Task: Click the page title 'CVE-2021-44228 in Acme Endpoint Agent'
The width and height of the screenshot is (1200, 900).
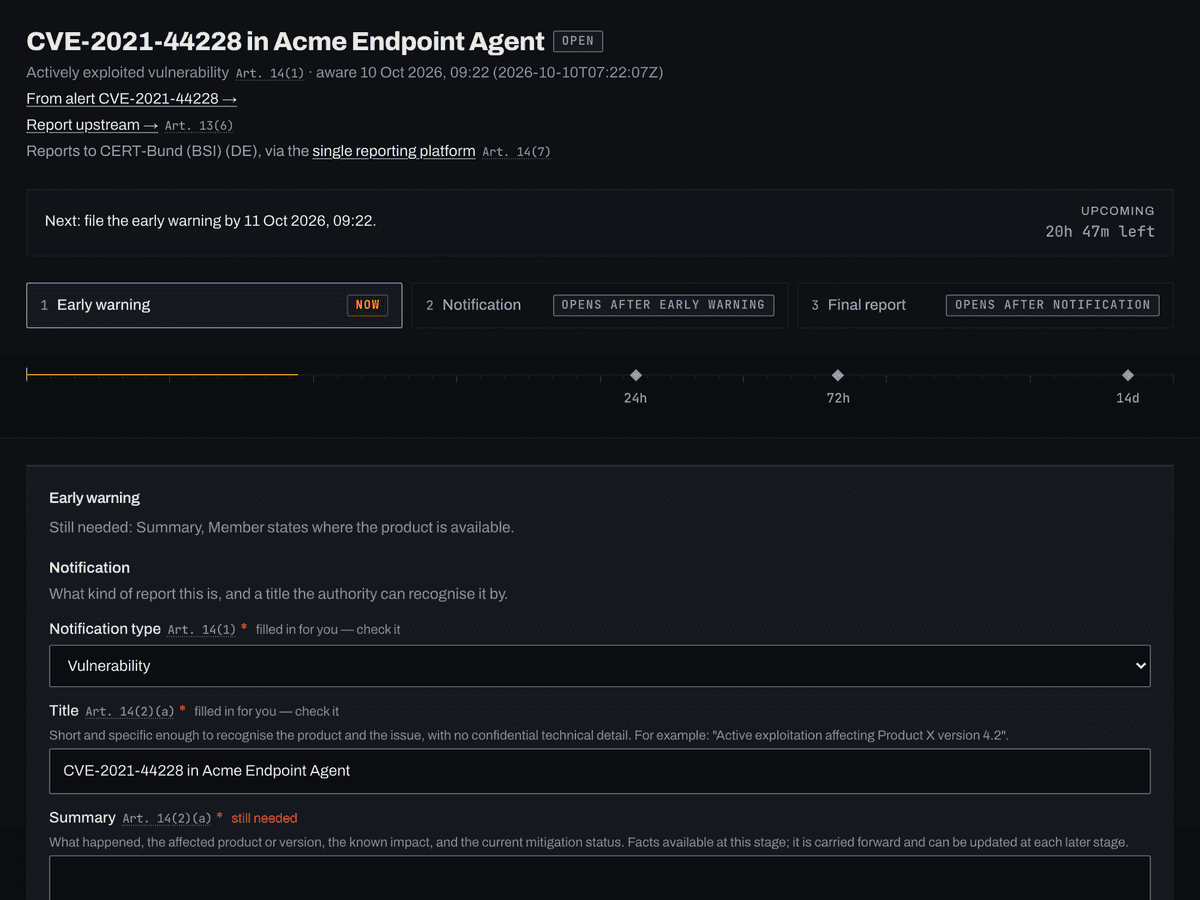Action: 285,41
